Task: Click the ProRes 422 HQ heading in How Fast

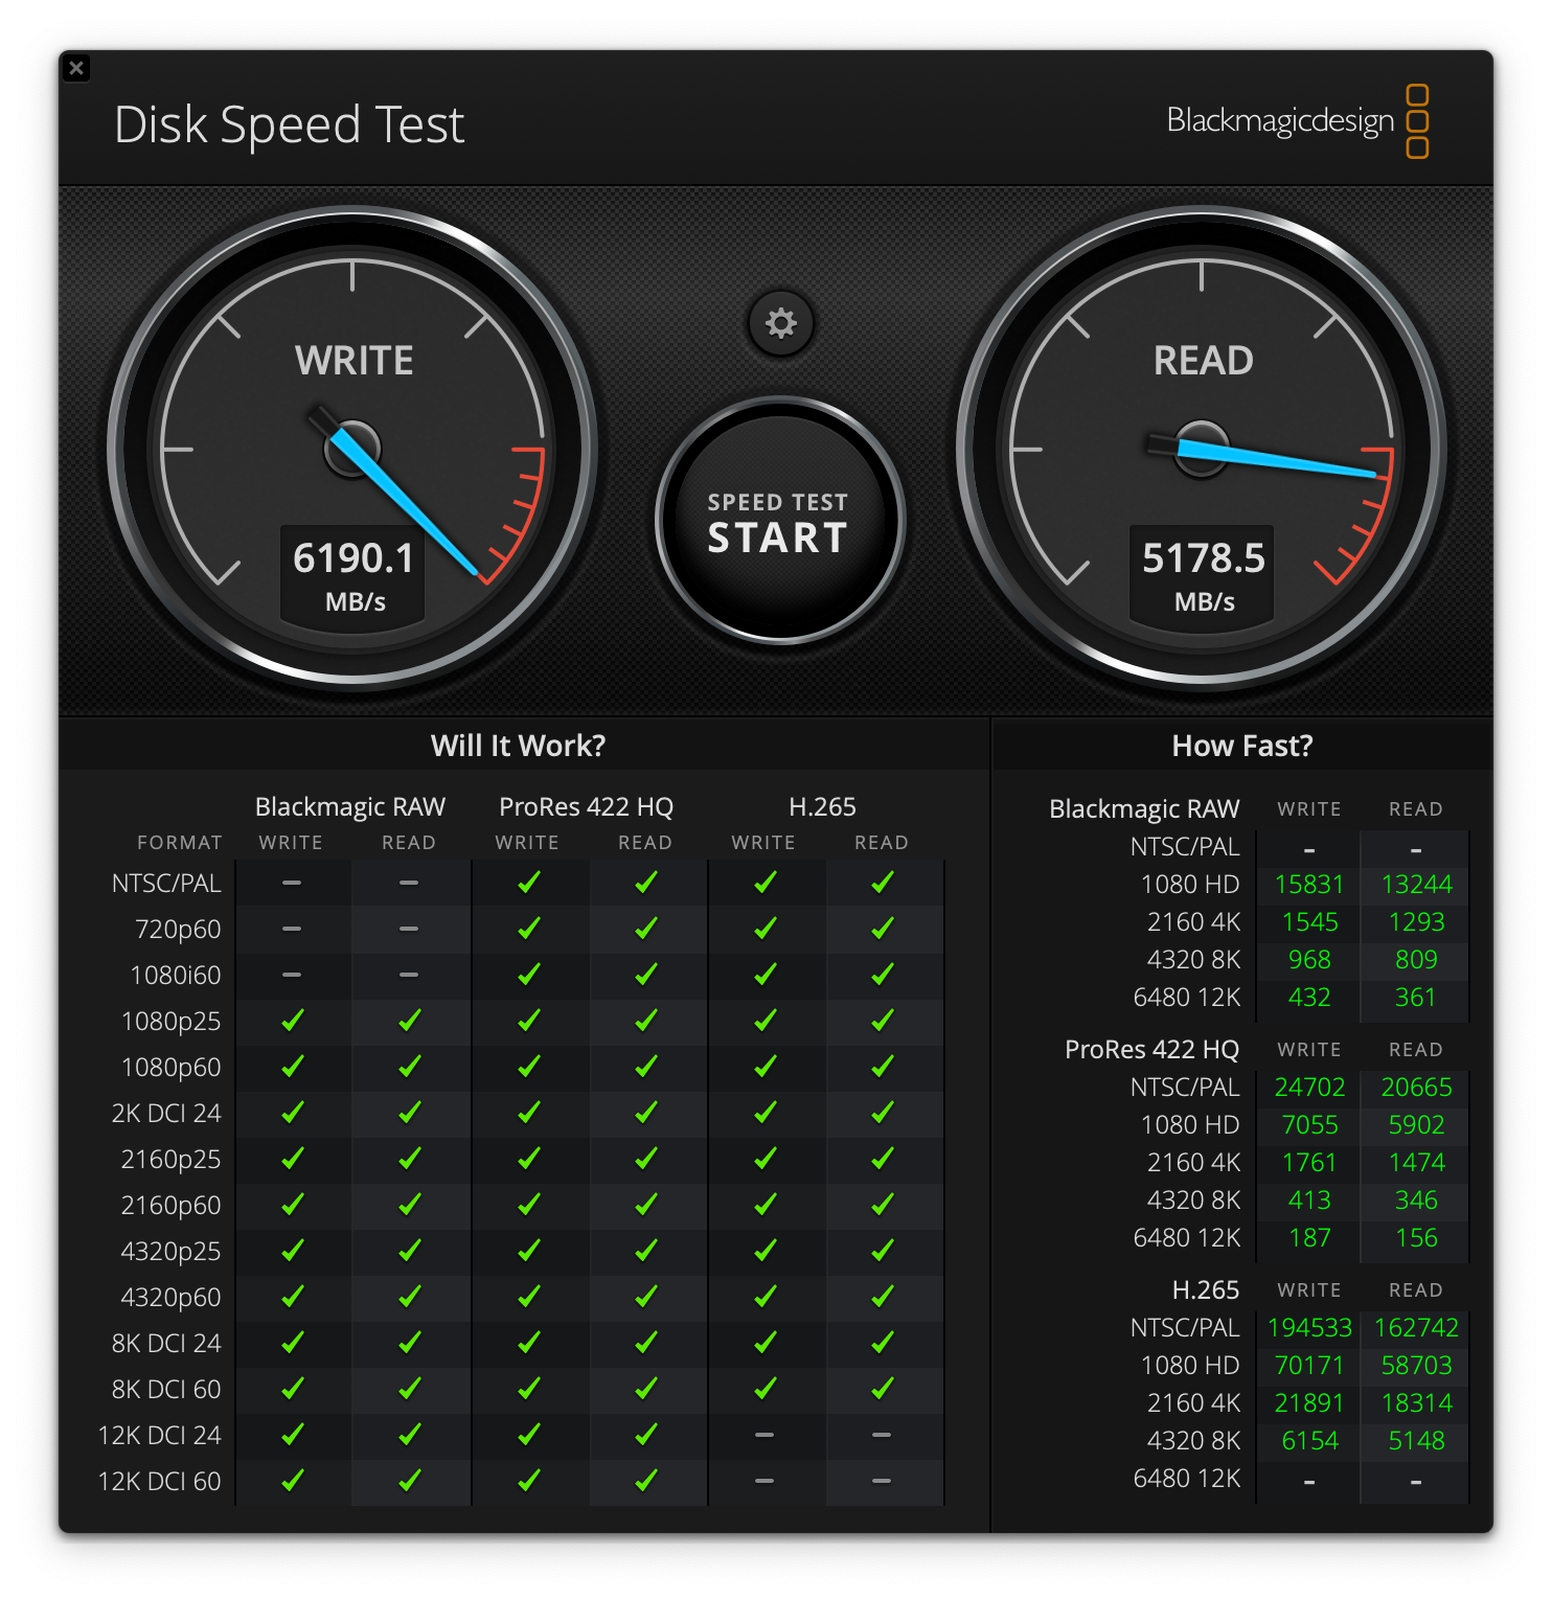Action: [x=1151, y=1050]
